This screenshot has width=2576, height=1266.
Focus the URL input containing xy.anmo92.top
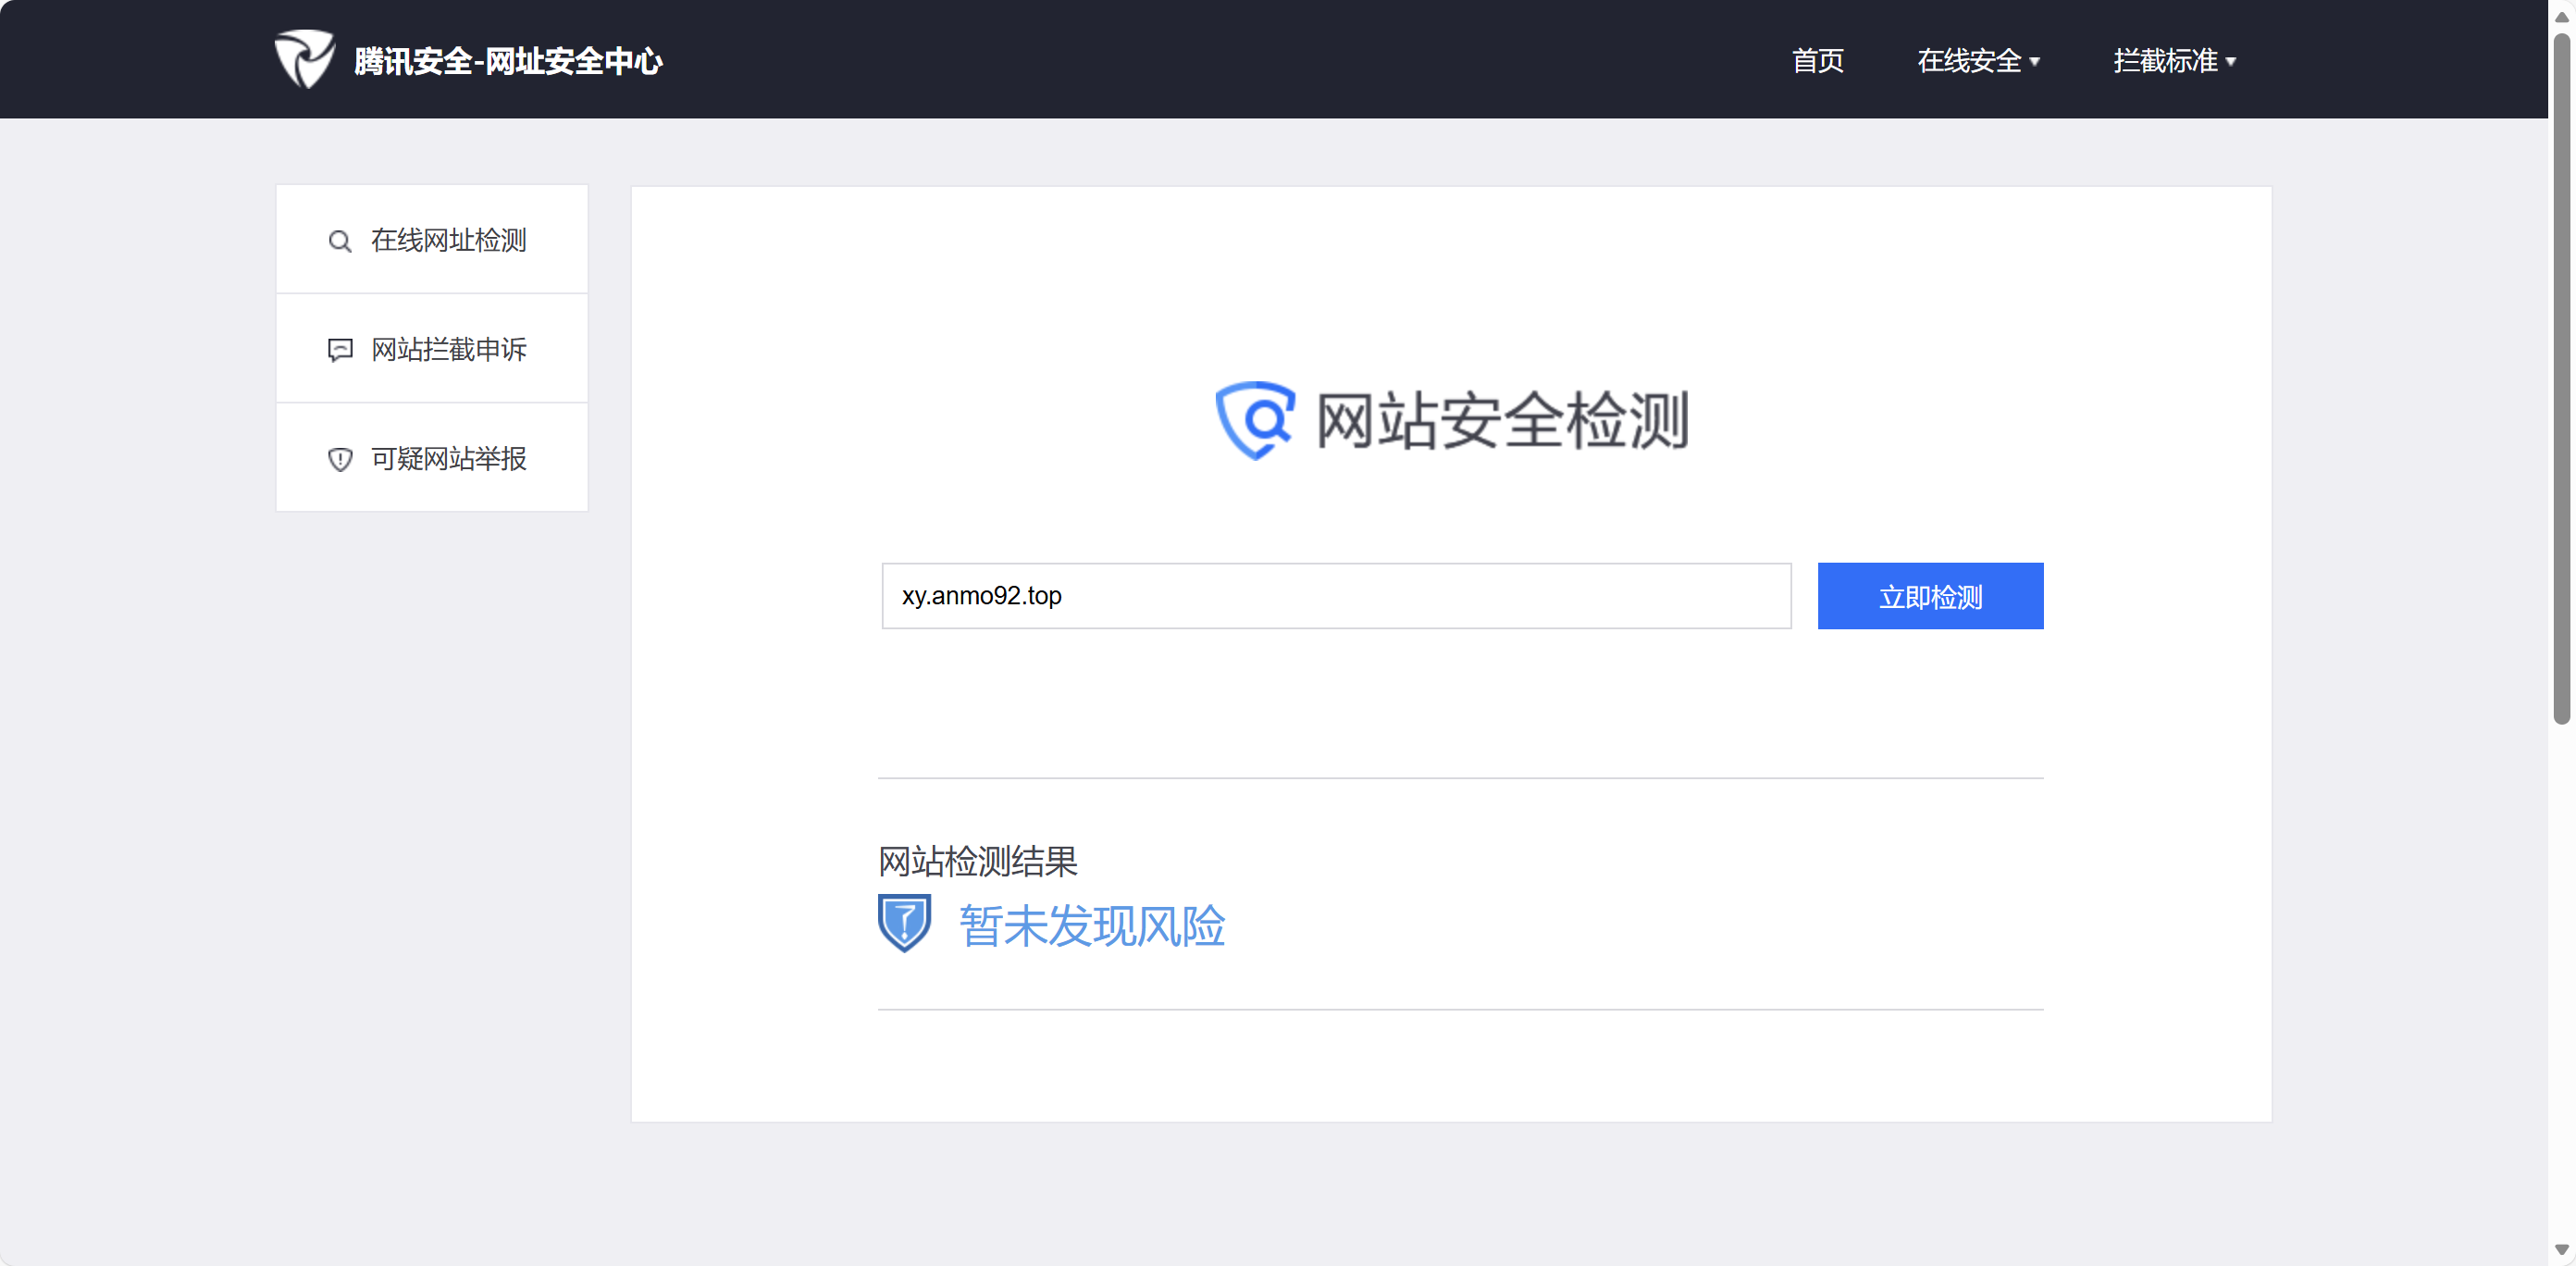pos(1335,596)
